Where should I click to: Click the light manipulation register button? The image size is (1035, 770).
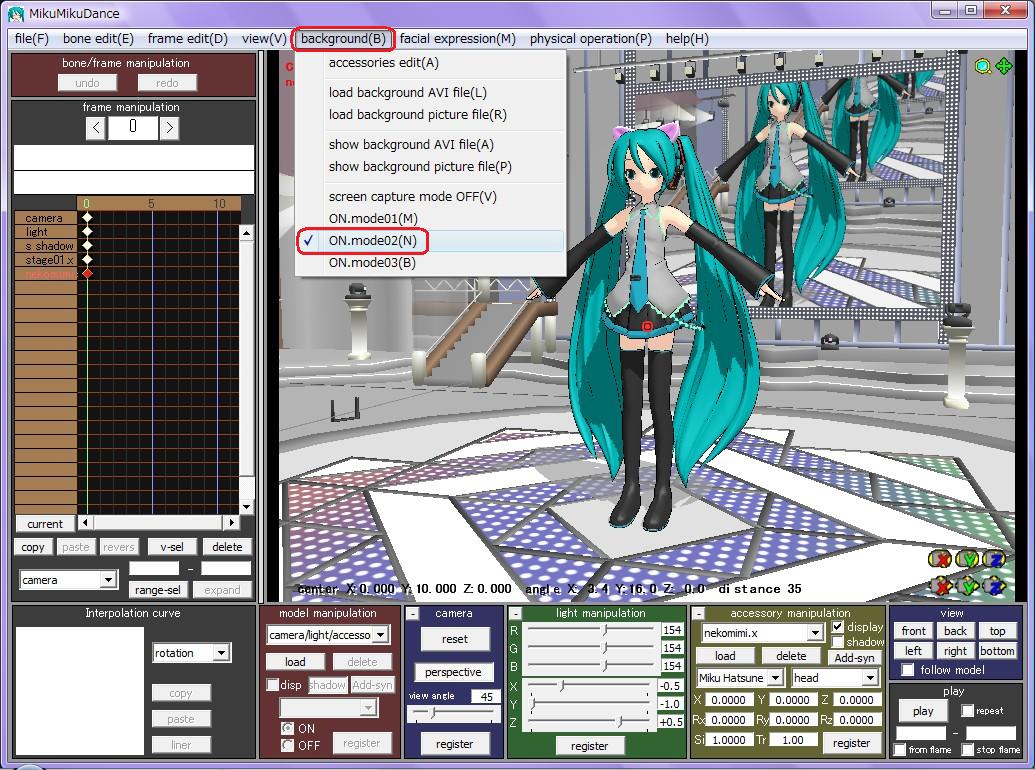coord(589,746)
